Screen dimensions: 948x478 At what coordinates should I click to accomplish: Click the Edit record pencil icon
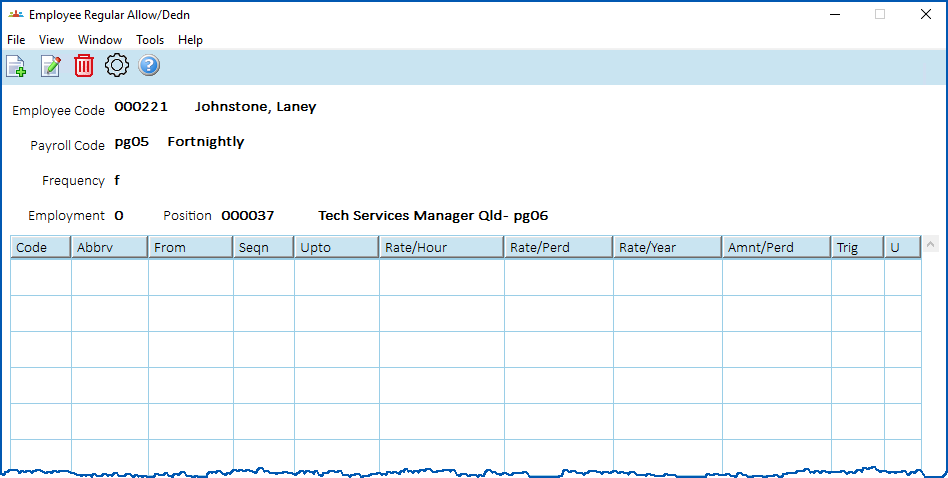pyautogui.click(x=51, y=66)
